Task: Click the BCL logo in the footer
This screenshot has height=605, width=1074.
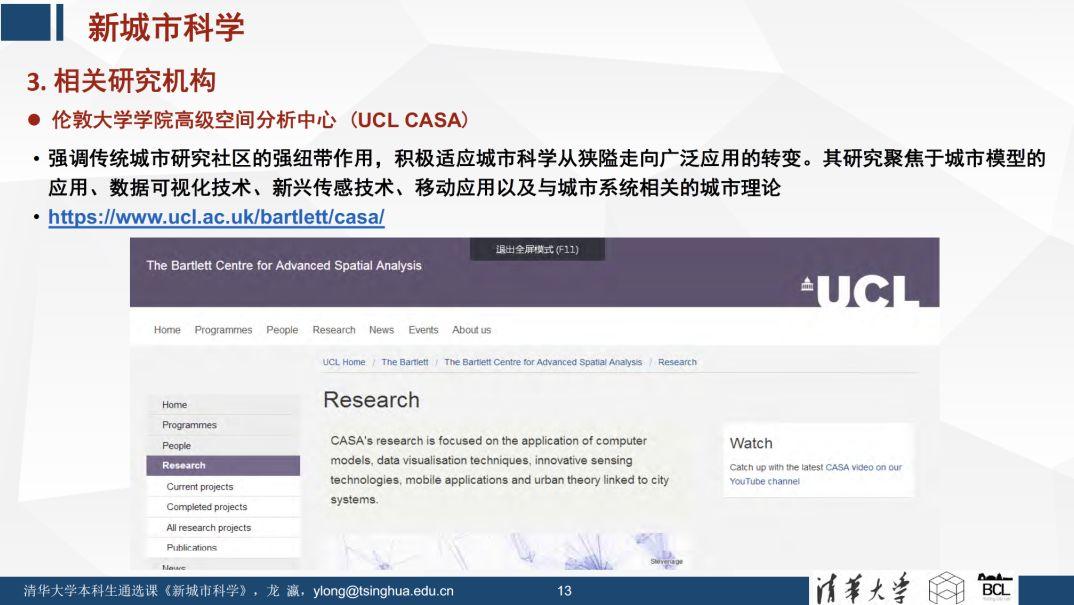Action: 995,589
